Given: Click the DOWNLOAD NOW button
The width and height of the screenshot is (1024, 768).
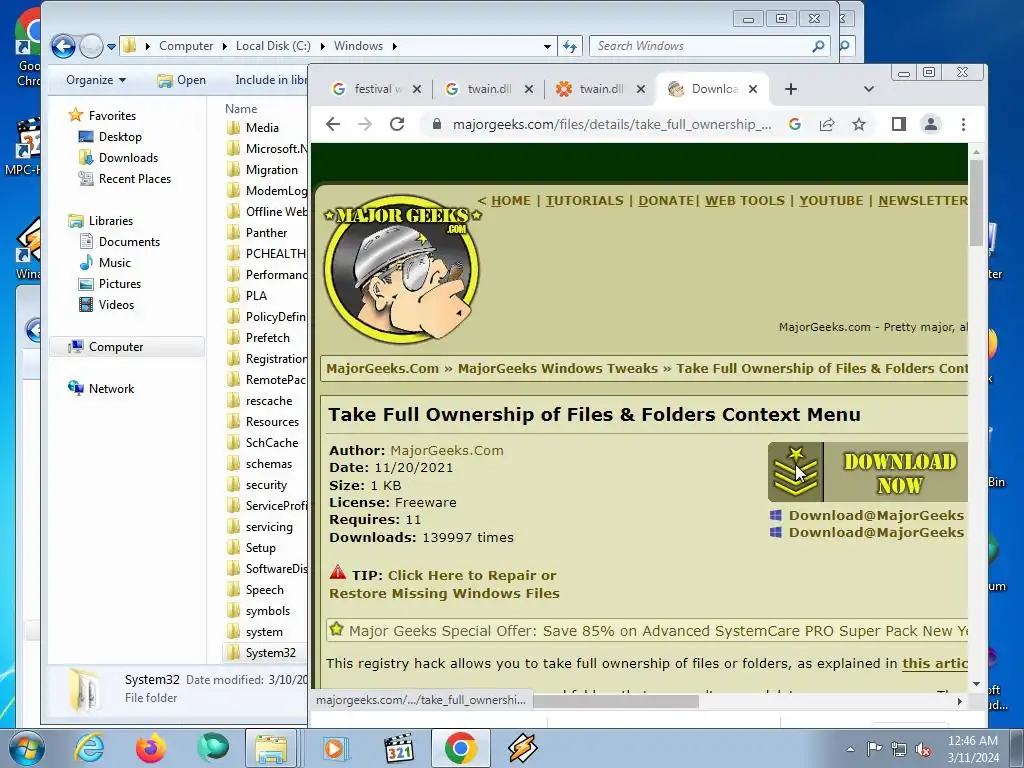Looking at the screenshot, I should [867, 472].
